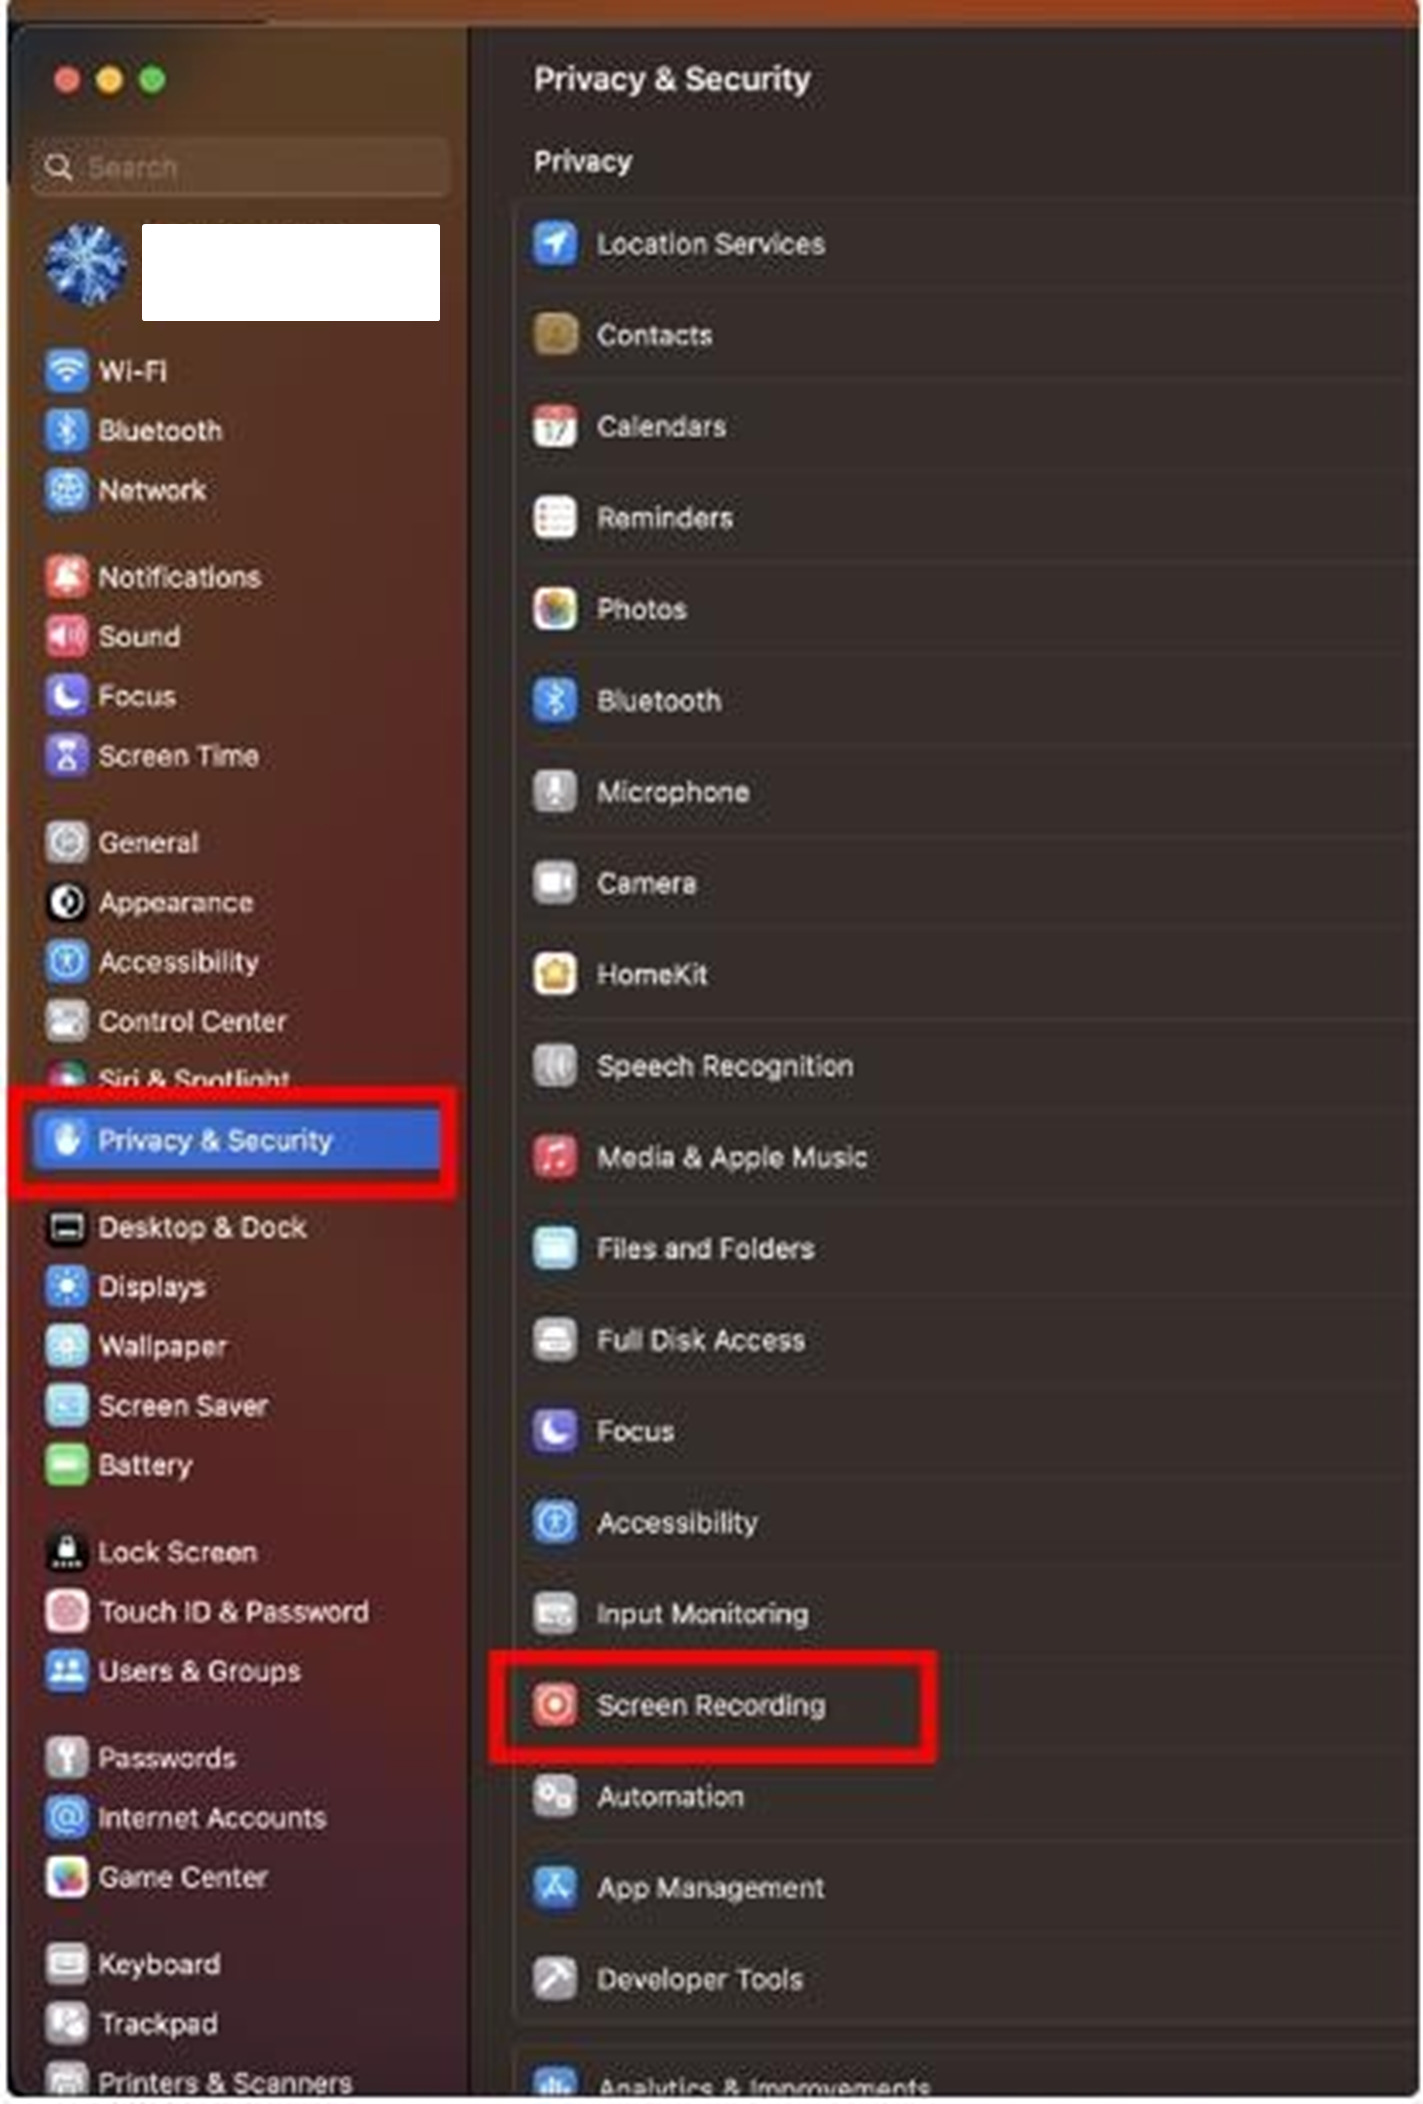
Task: Click the Developer Tools hammer icon
Action: pyautogui.click(x=554, y=1978)
